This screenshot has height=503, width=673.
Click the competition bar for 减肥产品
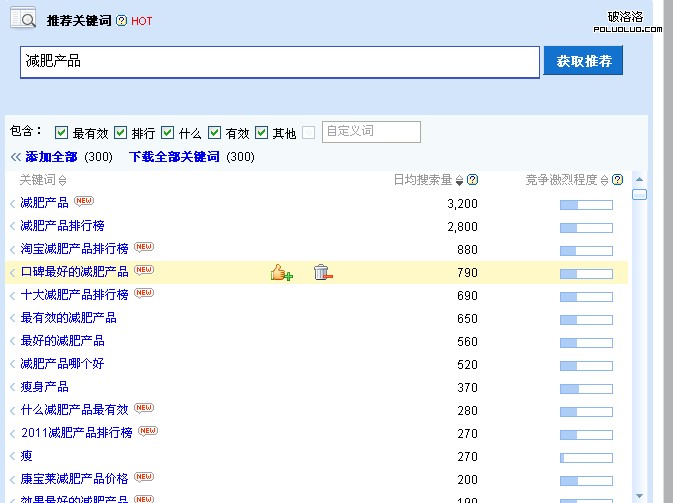point(585,204)
